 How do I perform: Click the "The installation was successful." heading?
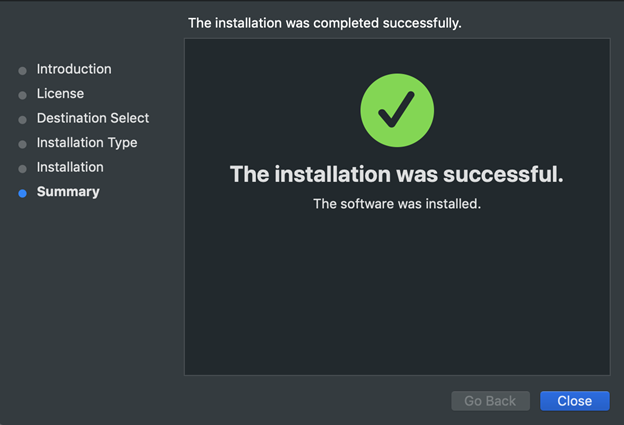click(x=397, y=174)
